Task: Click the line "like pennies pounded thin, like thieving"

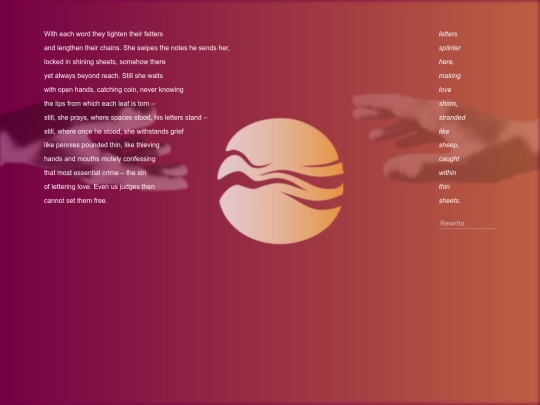Action: click(102, 145)
